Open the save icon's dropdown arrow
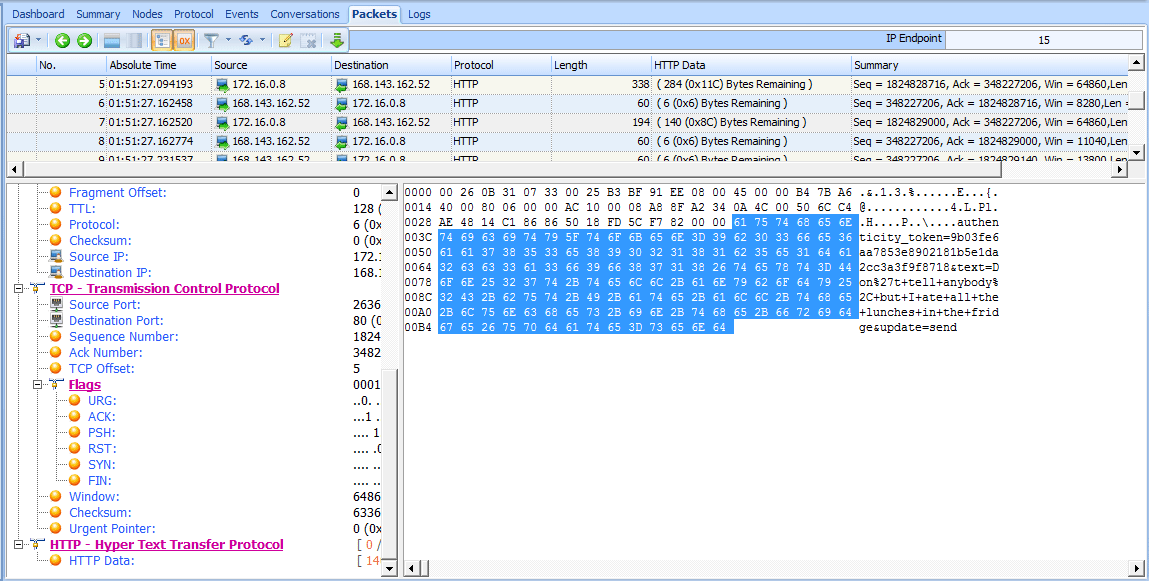This screenshot has height=581, width=1149. tap(38, 40)
